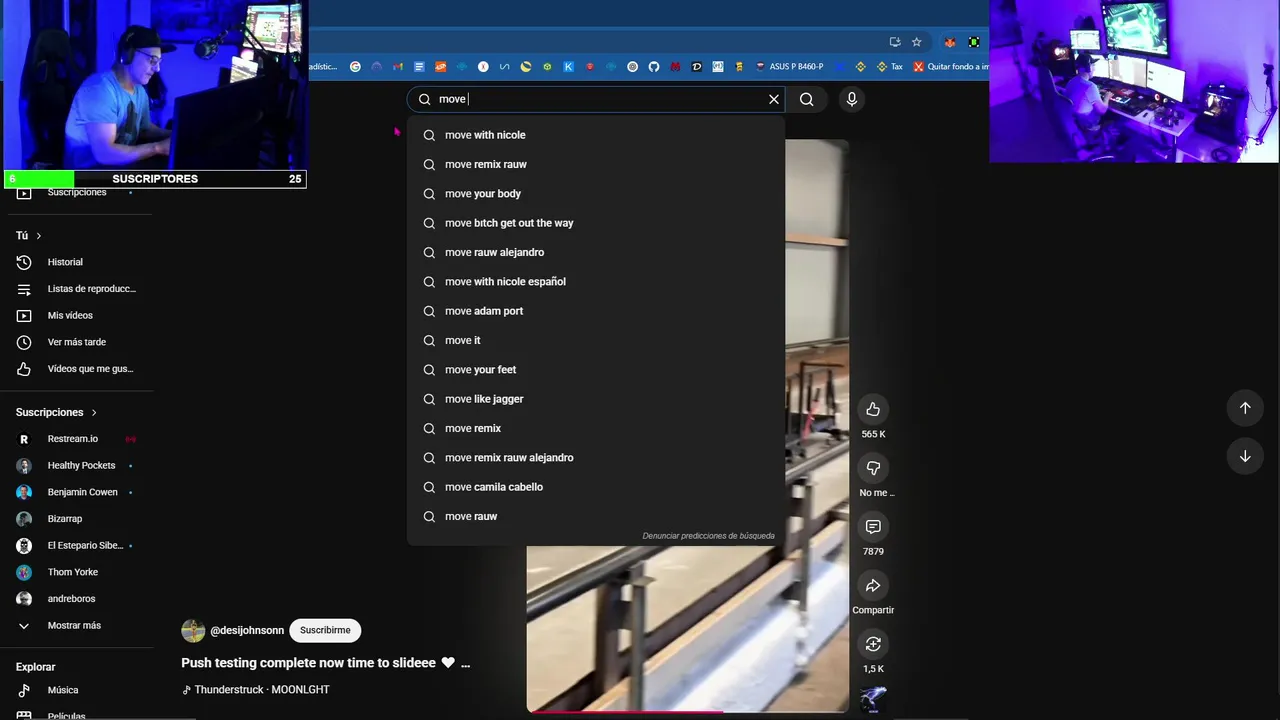Open MetaMask fox extension icon

click(x=950, y=42)
